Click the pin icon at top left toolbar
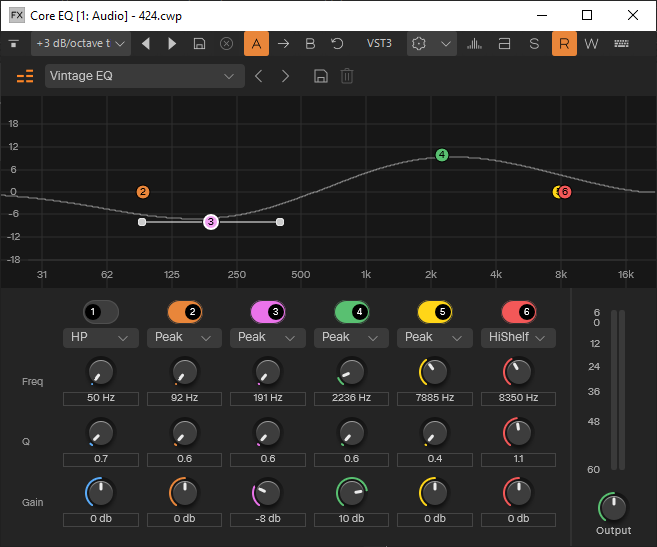 (14, 44)
